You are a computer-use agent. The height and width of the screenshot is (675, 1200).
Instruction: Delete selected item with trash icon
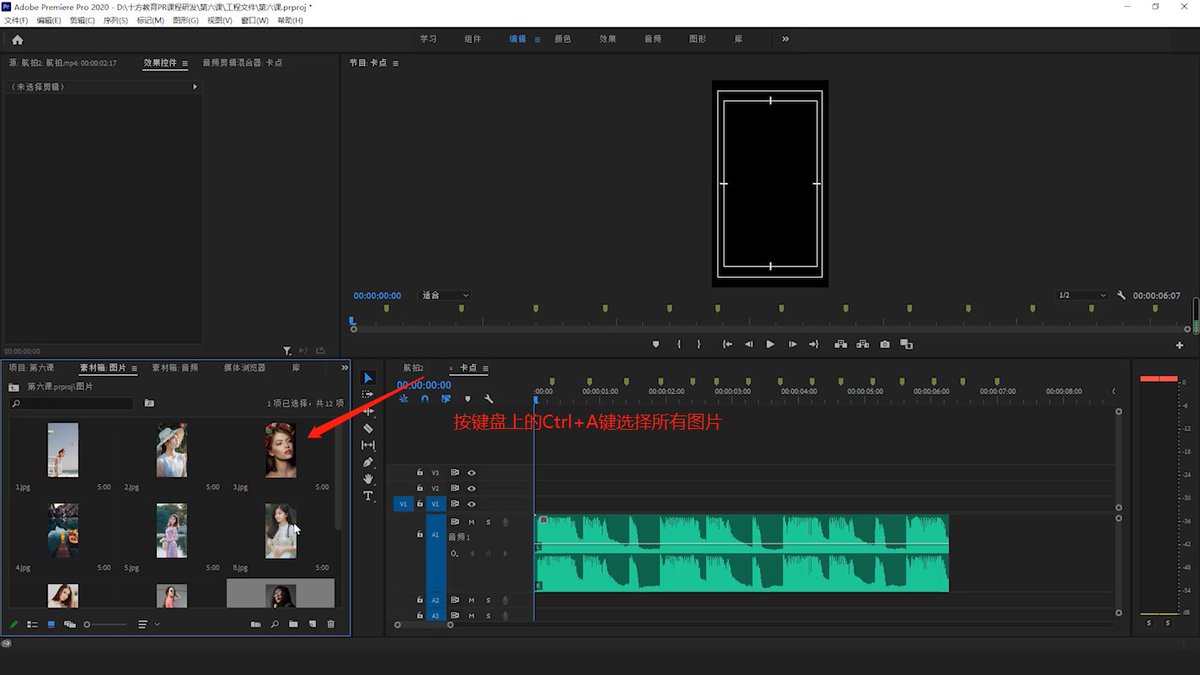coord(331,624)
